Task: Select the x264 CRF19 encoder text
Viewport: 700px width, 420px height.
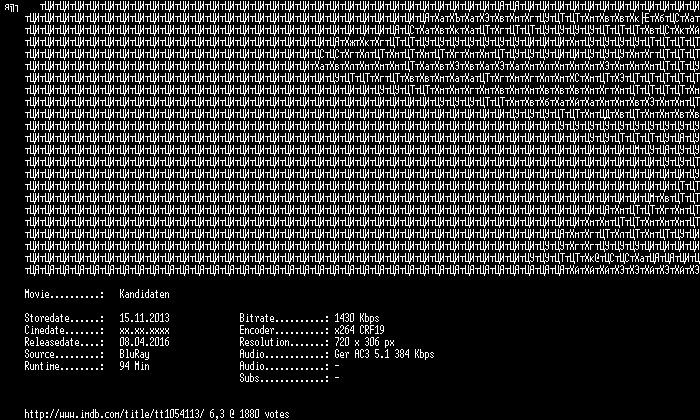Action: tap(359, 330)
